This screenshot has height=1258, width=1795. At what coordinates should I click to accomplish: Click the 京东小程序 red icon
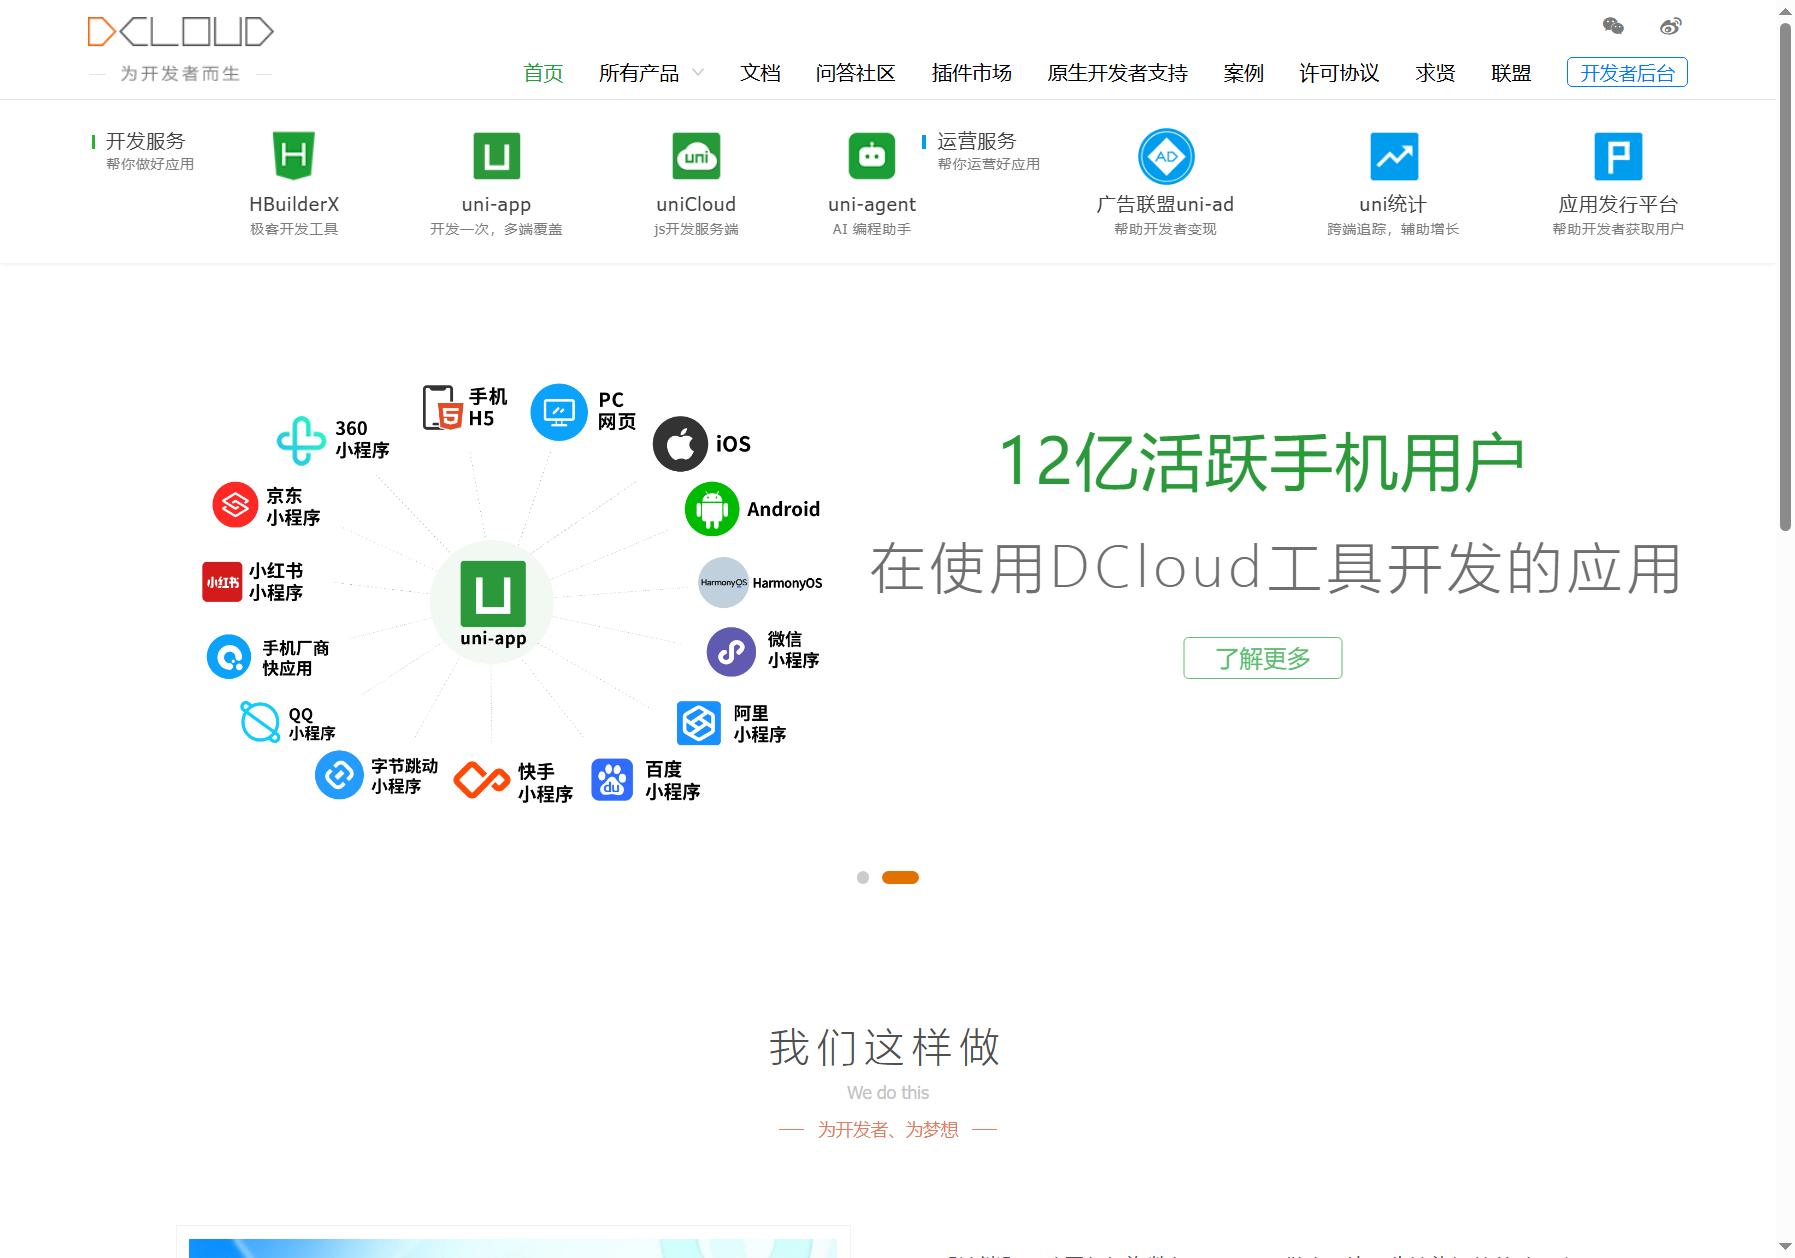[x=235, y=505]
